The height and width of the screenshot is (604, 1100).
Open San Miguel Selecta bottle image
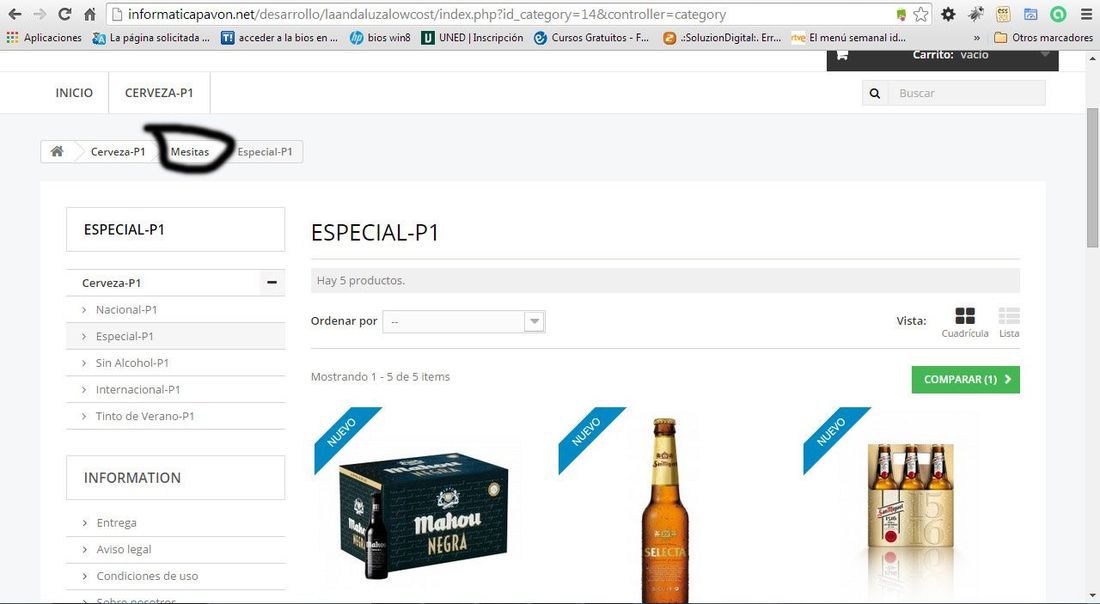pos(665,509)
